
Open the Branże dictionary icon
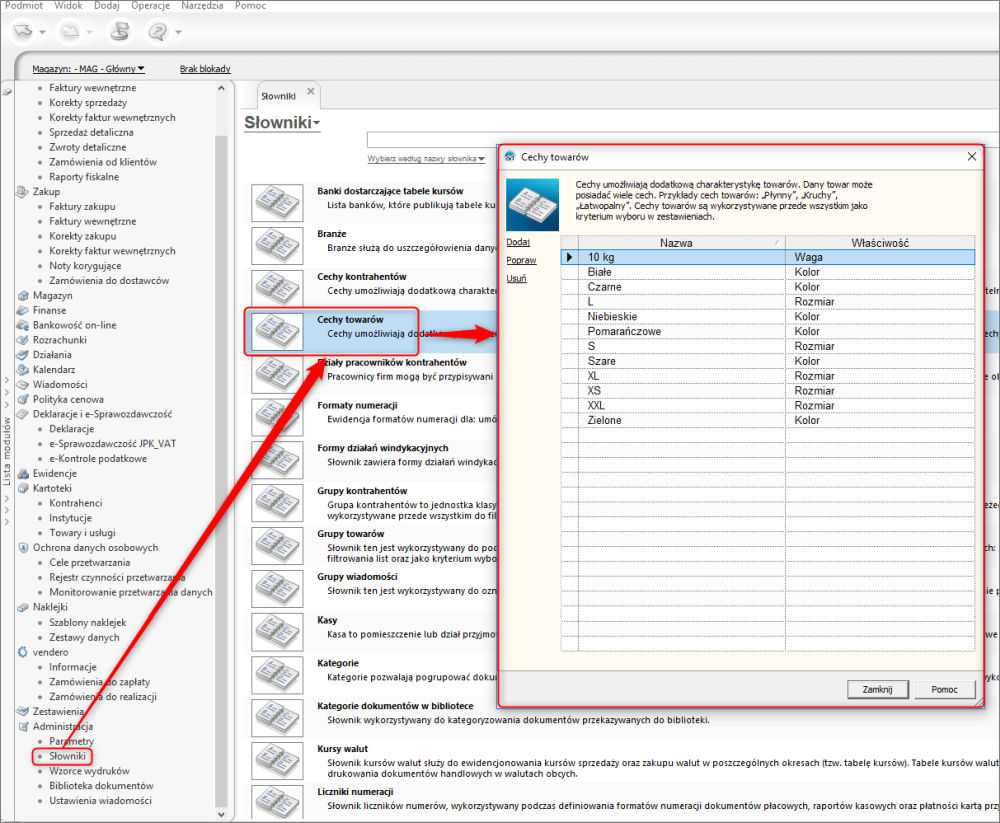click(x=277, y=246)
